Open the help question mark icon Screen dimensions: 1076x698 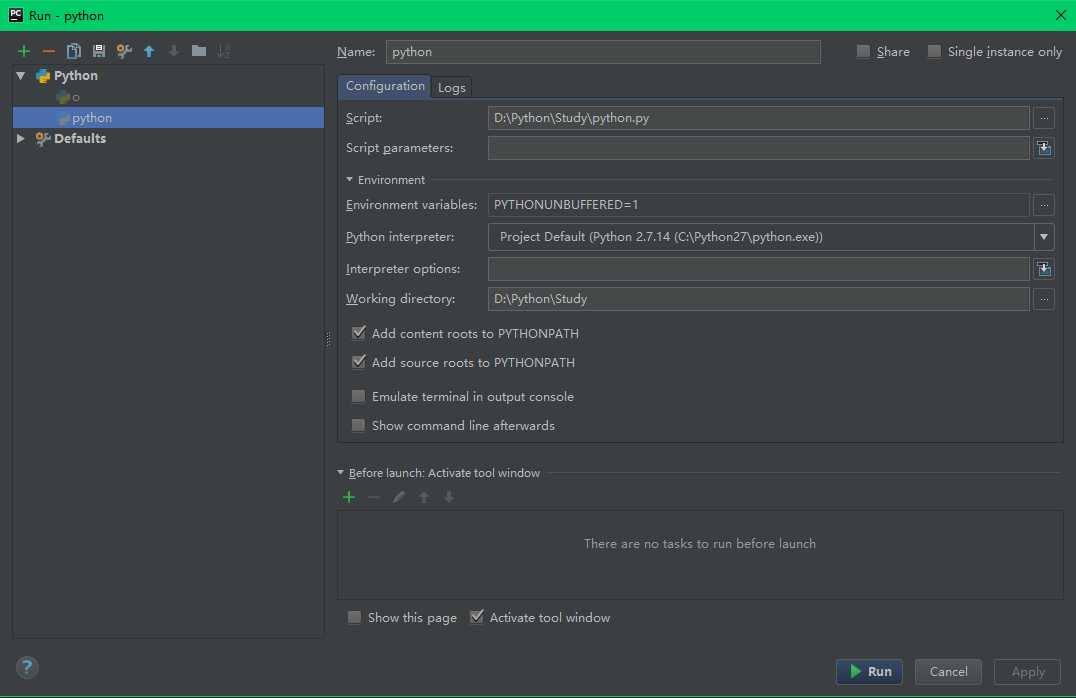tap(27, 667)
